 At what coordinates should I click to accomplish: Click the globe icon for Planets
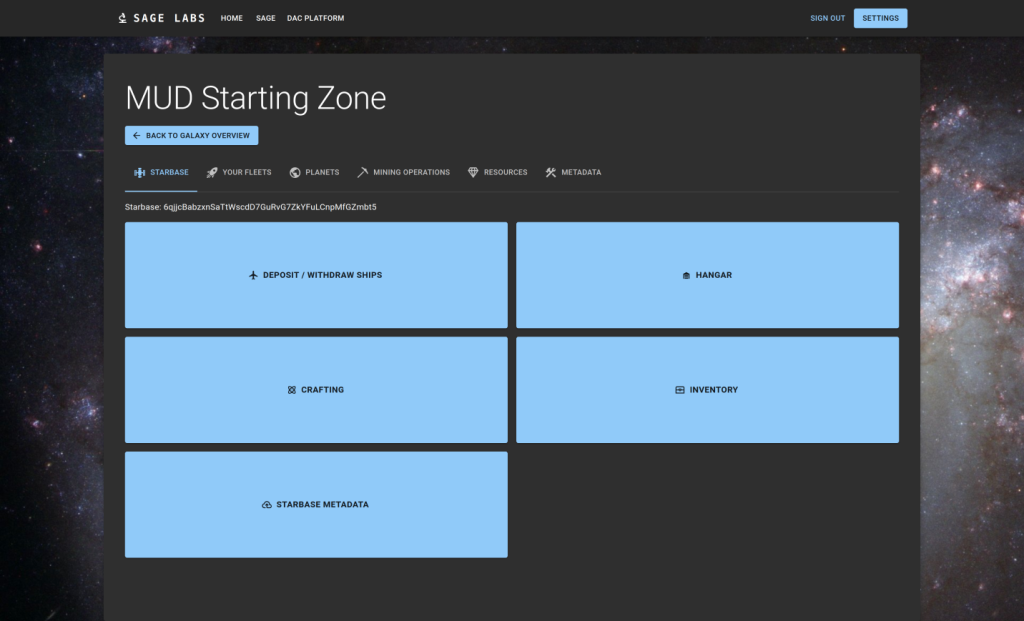(295, 173)
